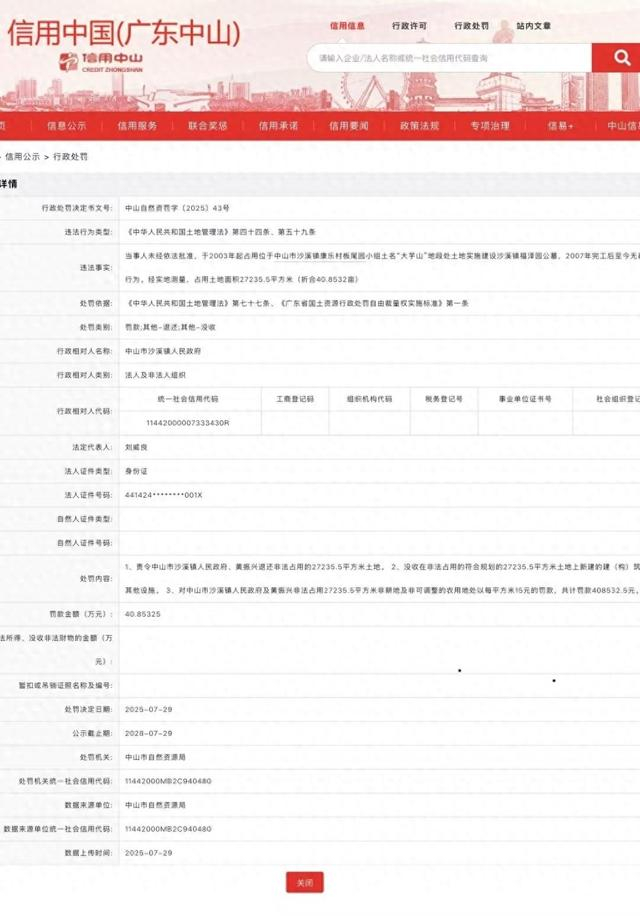
Task: Click the 组织机构代码 column header
Action: coord(369,399)
